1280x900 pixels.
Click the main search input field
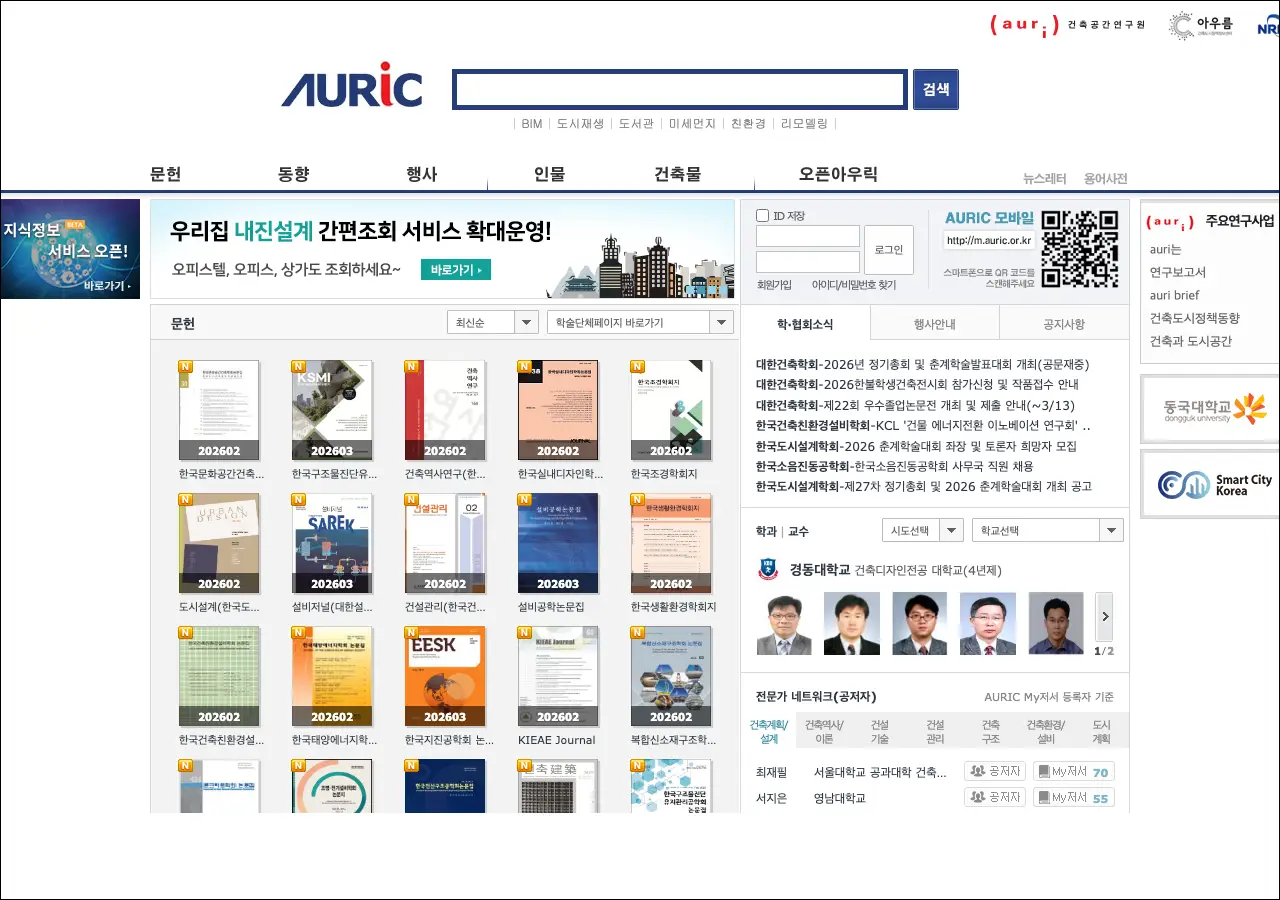pyautogui.click(x=680, y=90)
